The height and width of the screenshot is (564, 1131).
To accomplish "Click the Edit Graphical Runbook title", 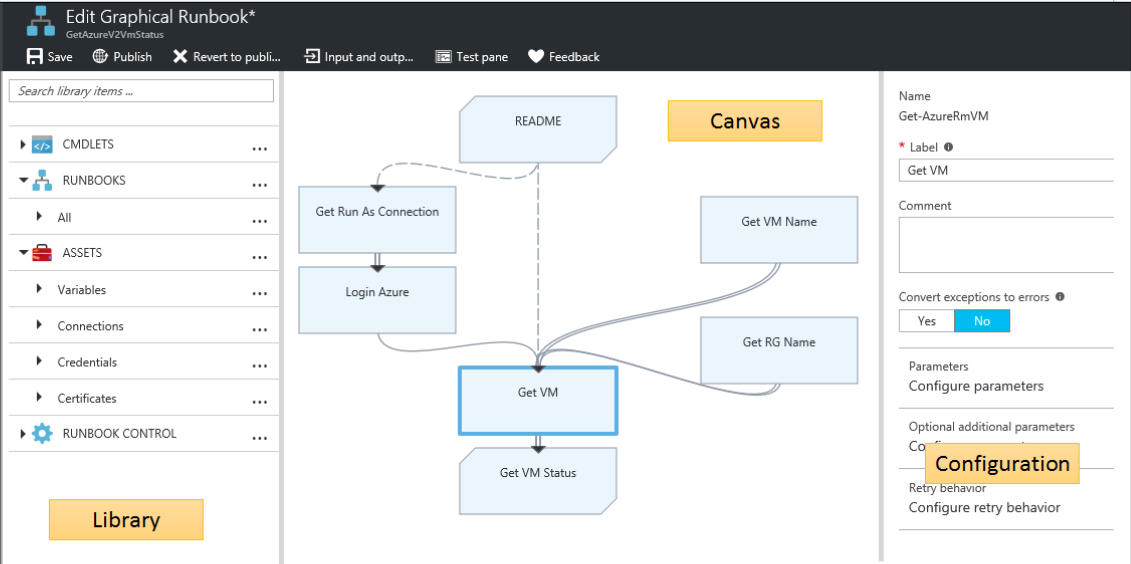I will (x=160, y=17).
